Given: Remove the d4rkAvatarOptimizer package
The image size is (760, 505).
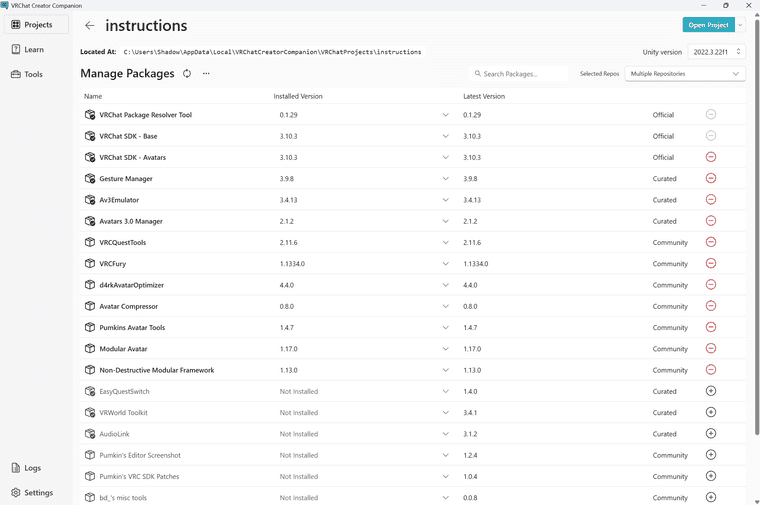Looking at the screenshot, I should coord(711,285).
